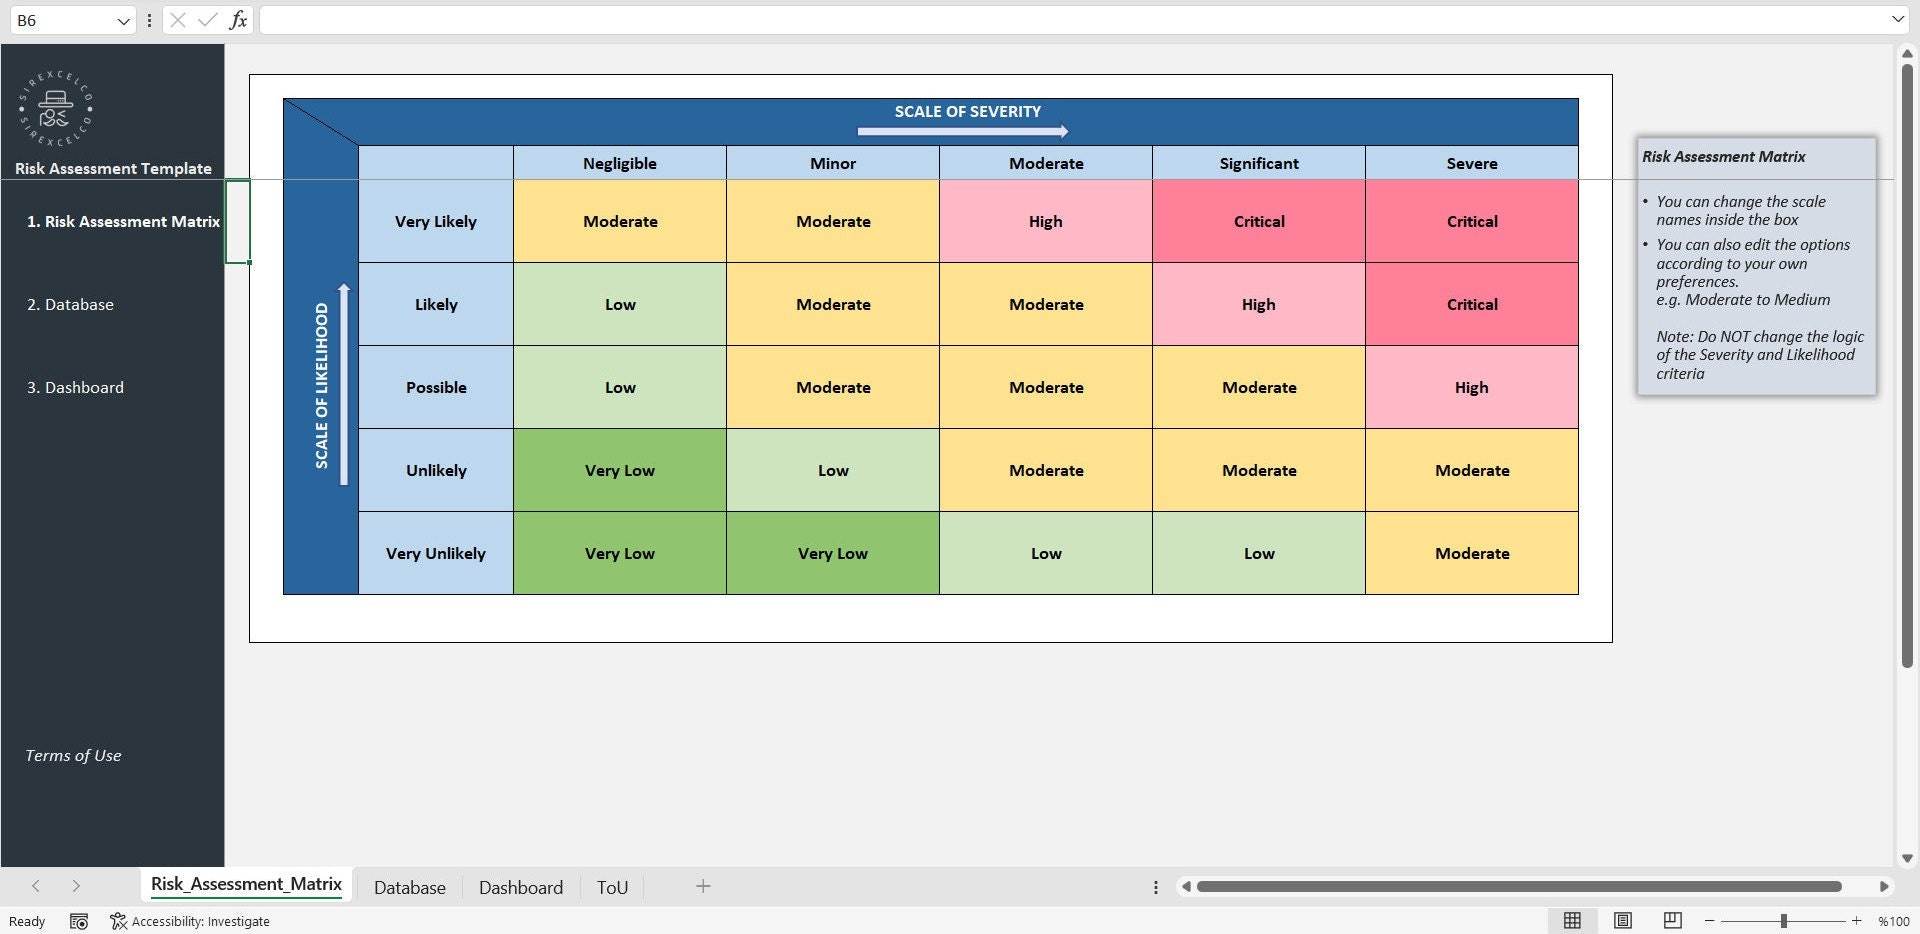The width and height of the screenshot is (1920, 934).
Task: Expand the formula bar with its chevron
Action: pos(1896,19)
